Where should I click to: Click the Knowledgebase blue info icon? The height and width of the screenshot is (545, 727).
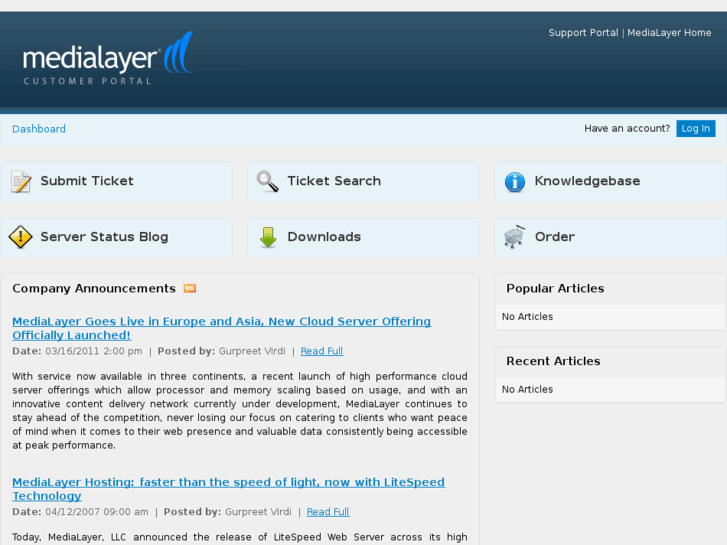pos(515,182)
